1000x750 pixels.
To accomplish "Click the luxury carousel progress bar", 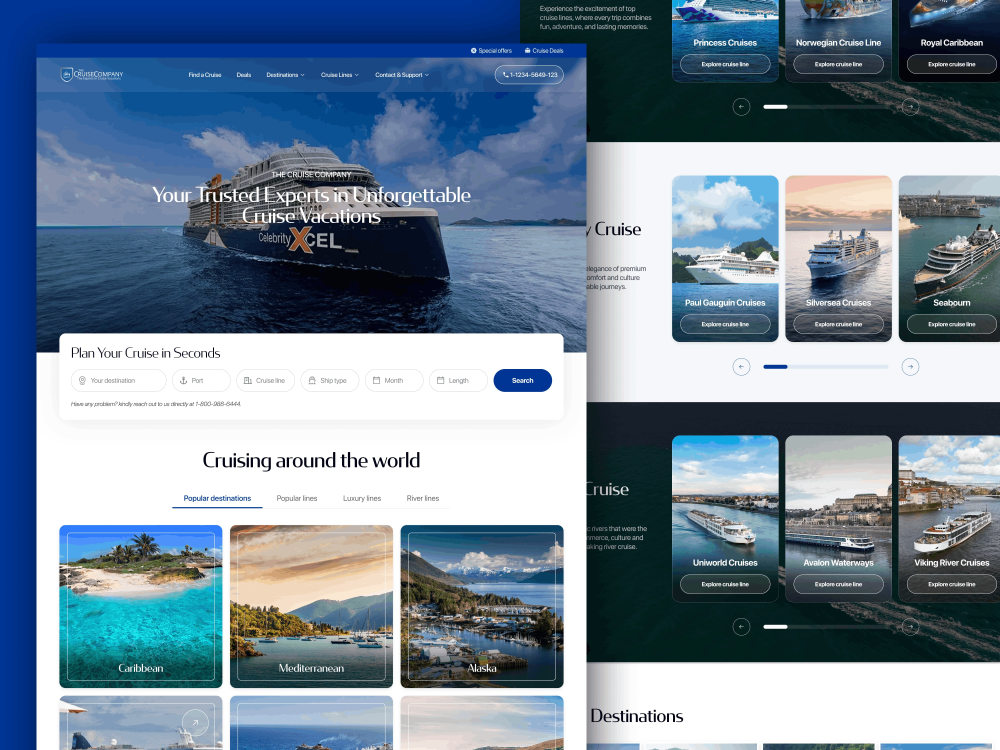I will 826,367.
